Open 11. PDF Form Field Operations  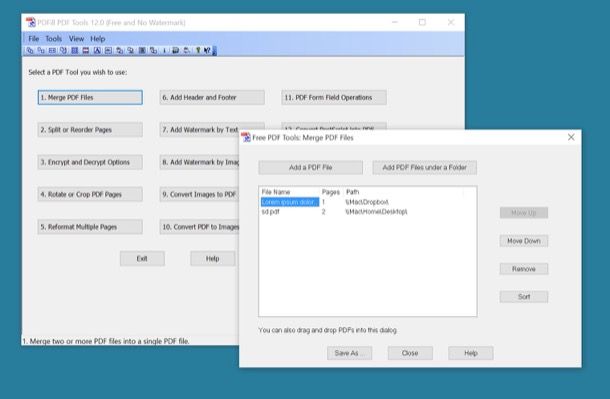[334, 98]
